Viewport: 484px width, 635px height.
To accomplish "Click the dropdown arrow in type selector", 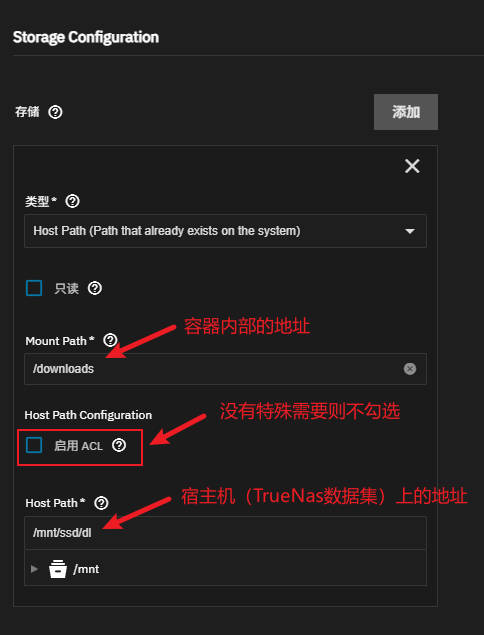I will [x=410, y=231].
